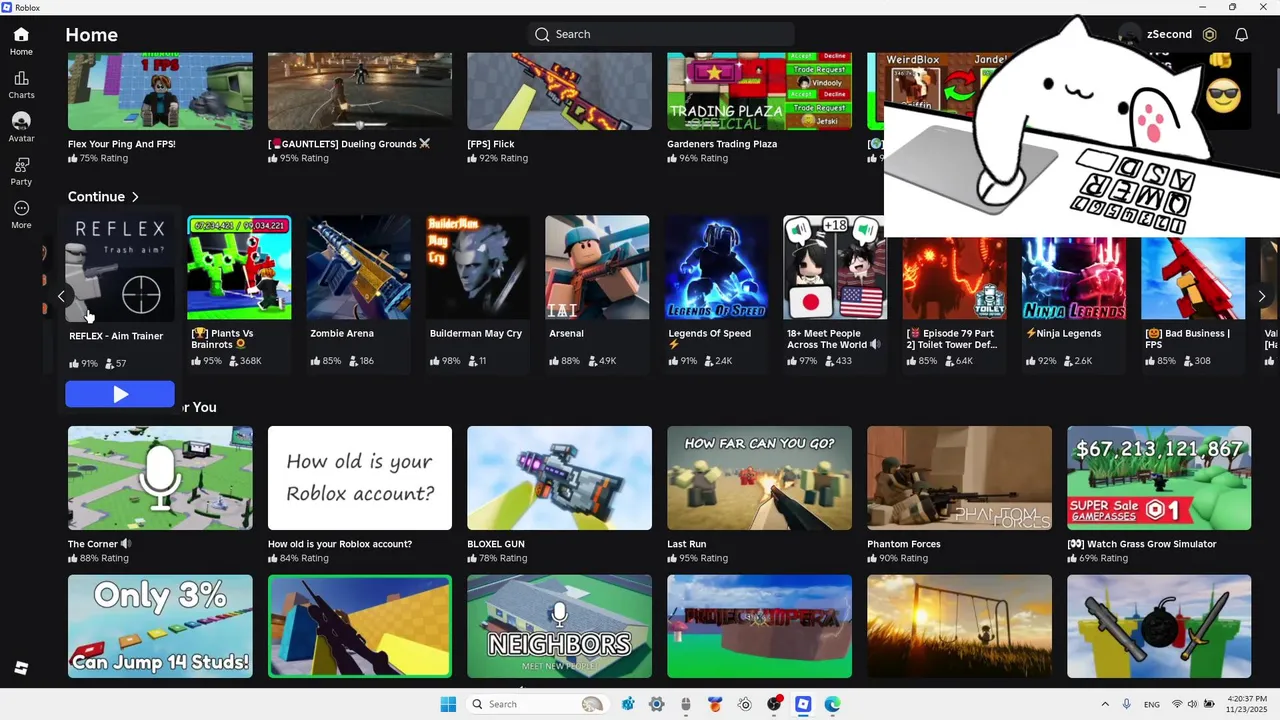
Task: Show previous games in Continue carousel
Action: pyautogui.click(x=61, y=296)
